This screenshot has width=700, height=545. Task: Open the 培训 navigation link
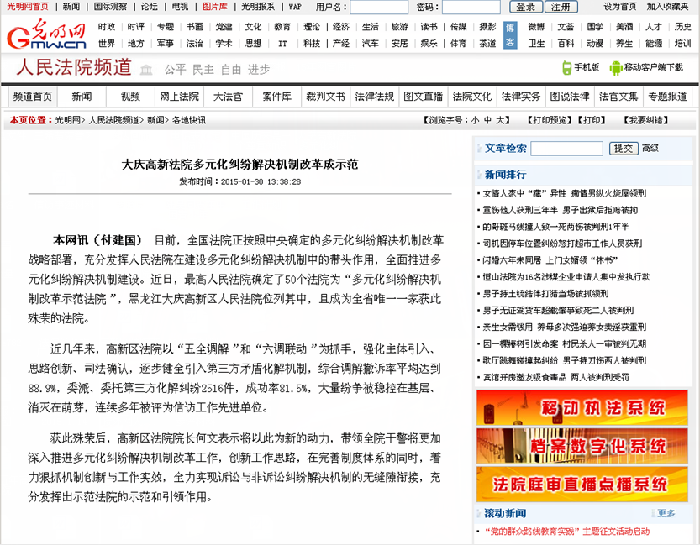[683, 43]
